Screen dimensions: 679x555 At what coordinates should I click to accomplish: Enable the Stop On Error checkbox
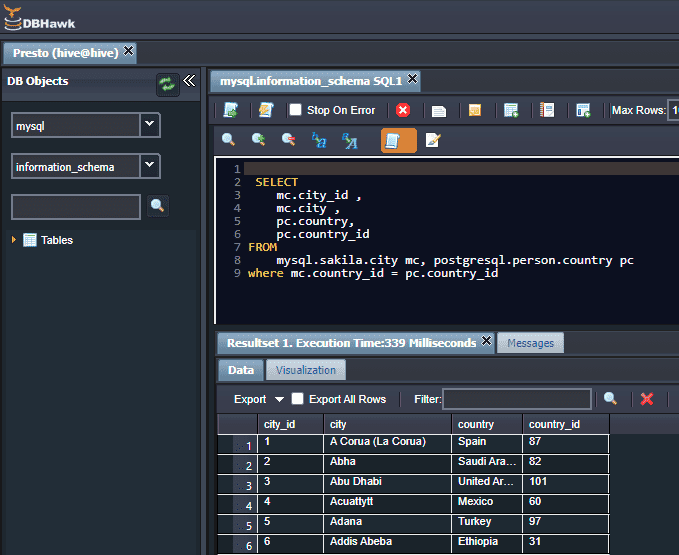point(295,110)
